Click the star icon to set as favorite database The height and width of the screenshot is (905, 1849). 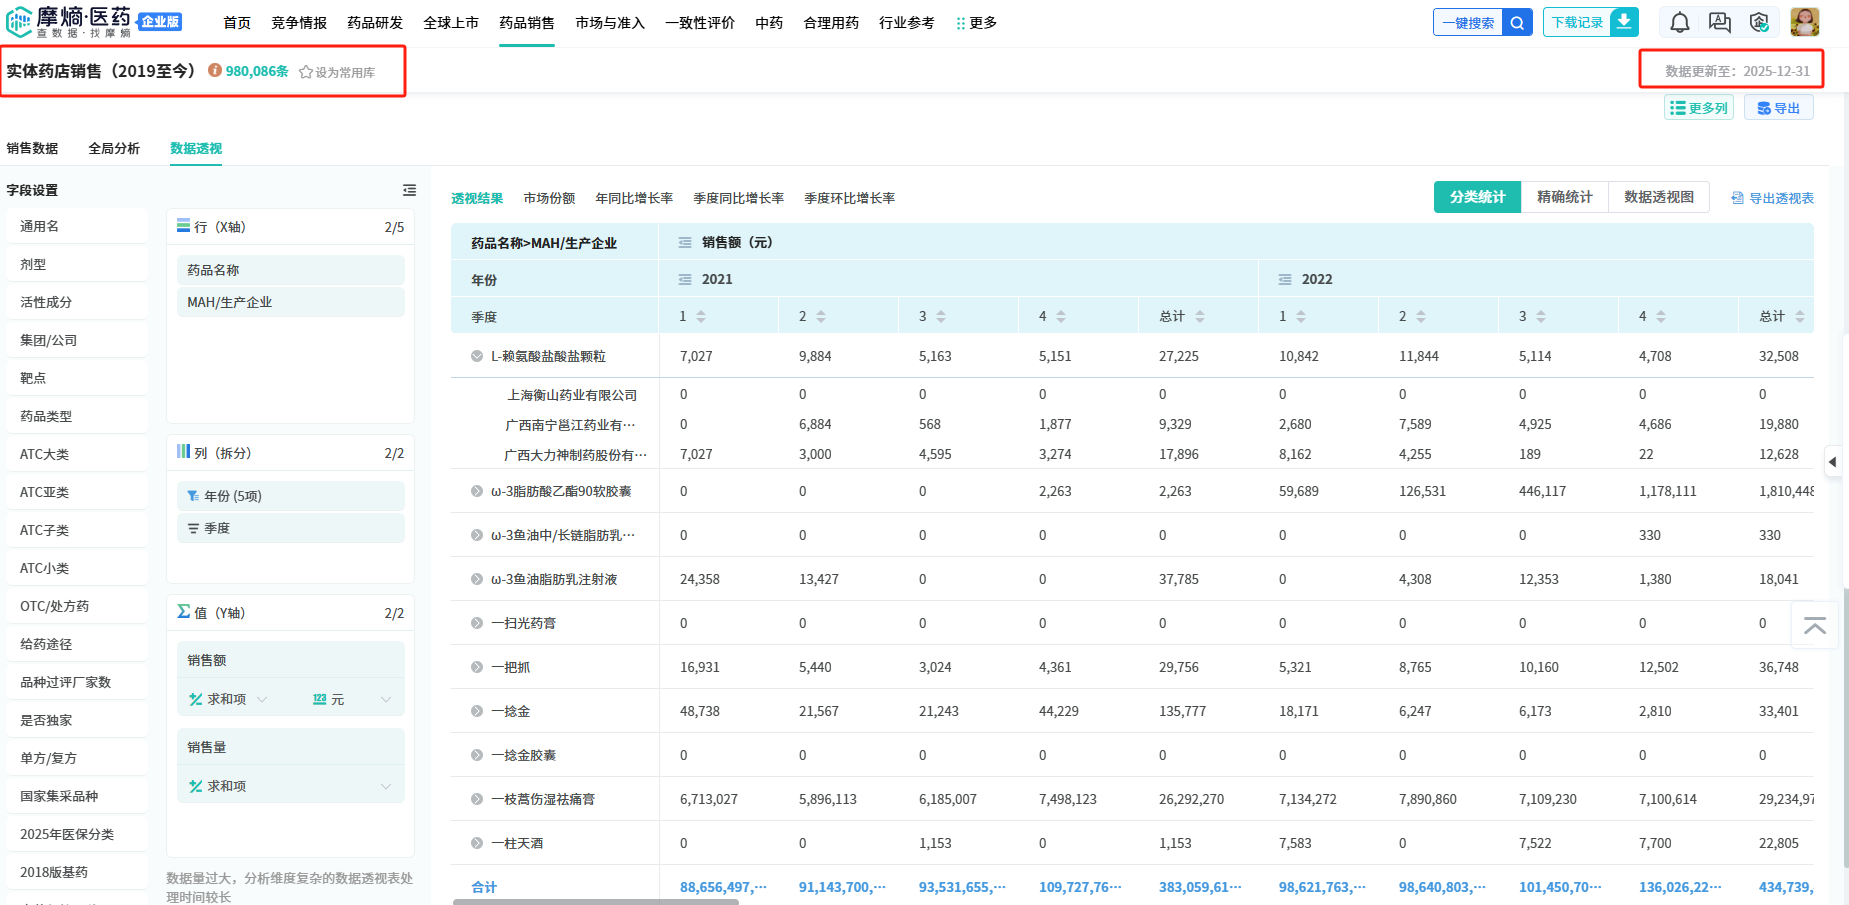(306, 72)
